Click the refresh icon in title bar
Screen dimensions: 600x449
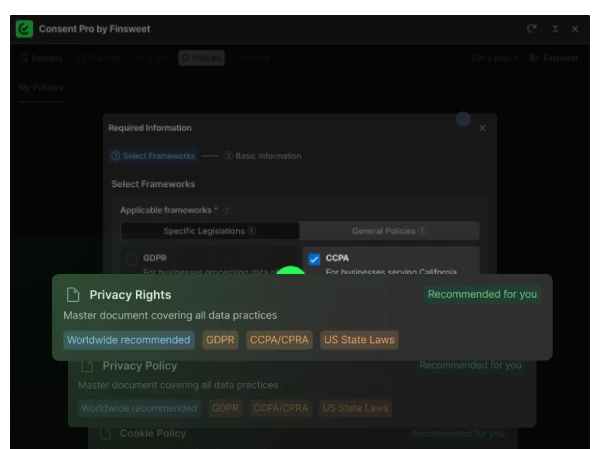(532, 29)
